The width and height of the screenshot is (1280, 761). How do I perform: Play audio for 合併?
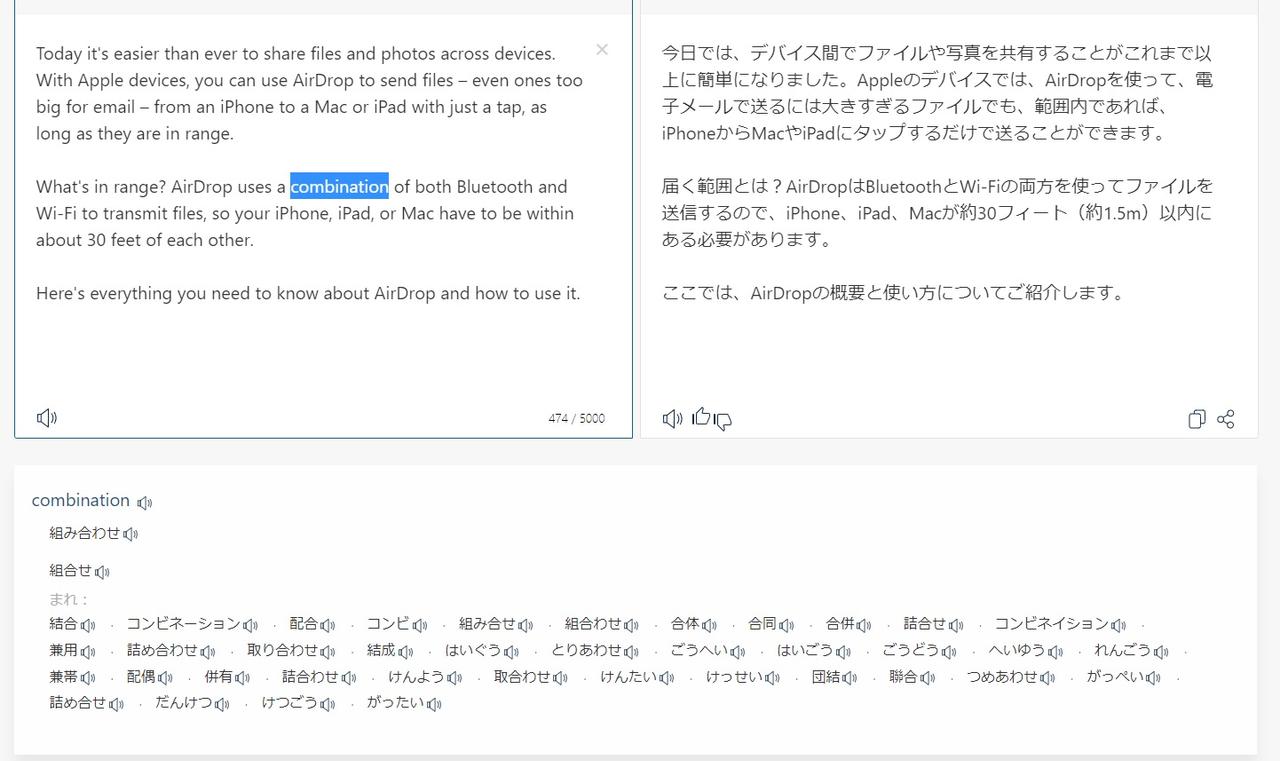coord(864,625)
